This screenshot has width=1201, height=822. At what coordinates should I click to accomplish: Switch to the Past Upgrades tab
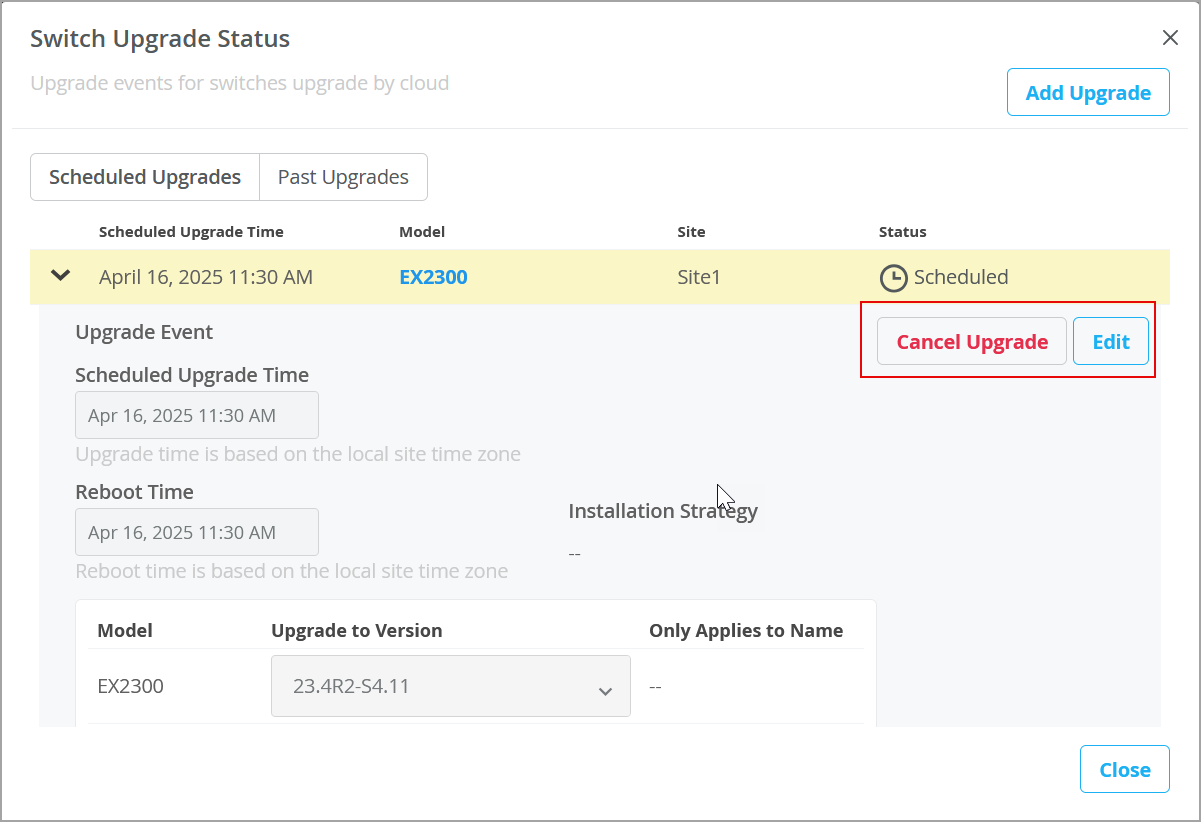343,177
